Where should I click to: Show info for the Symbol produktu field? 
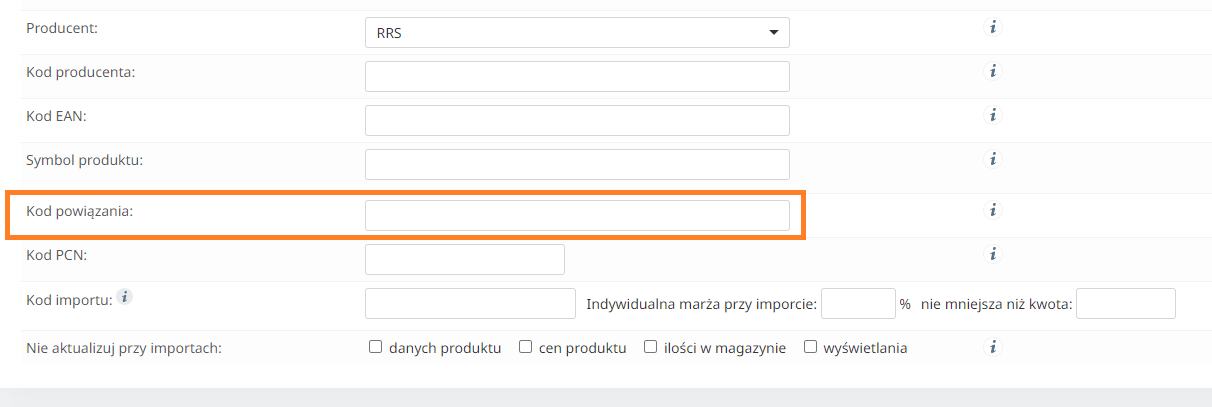(x=992, y=159)
